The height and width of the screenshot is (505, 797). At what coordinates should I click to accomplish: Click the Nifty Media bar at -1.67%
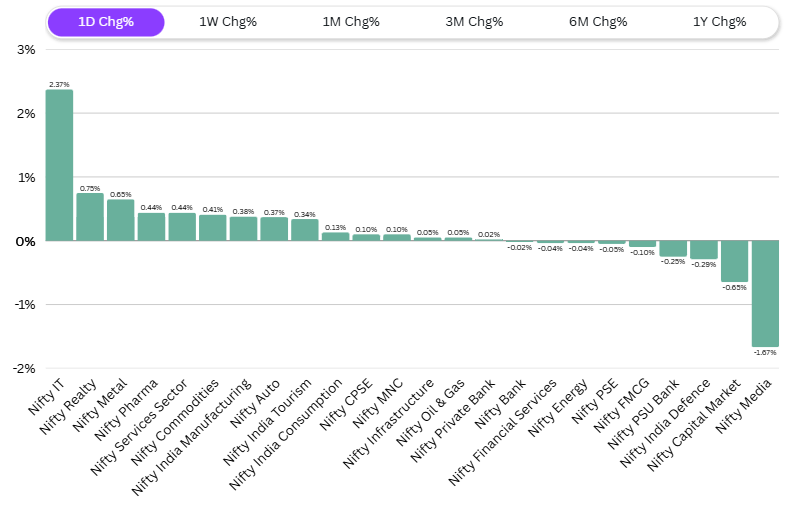(x=765, y=294)
